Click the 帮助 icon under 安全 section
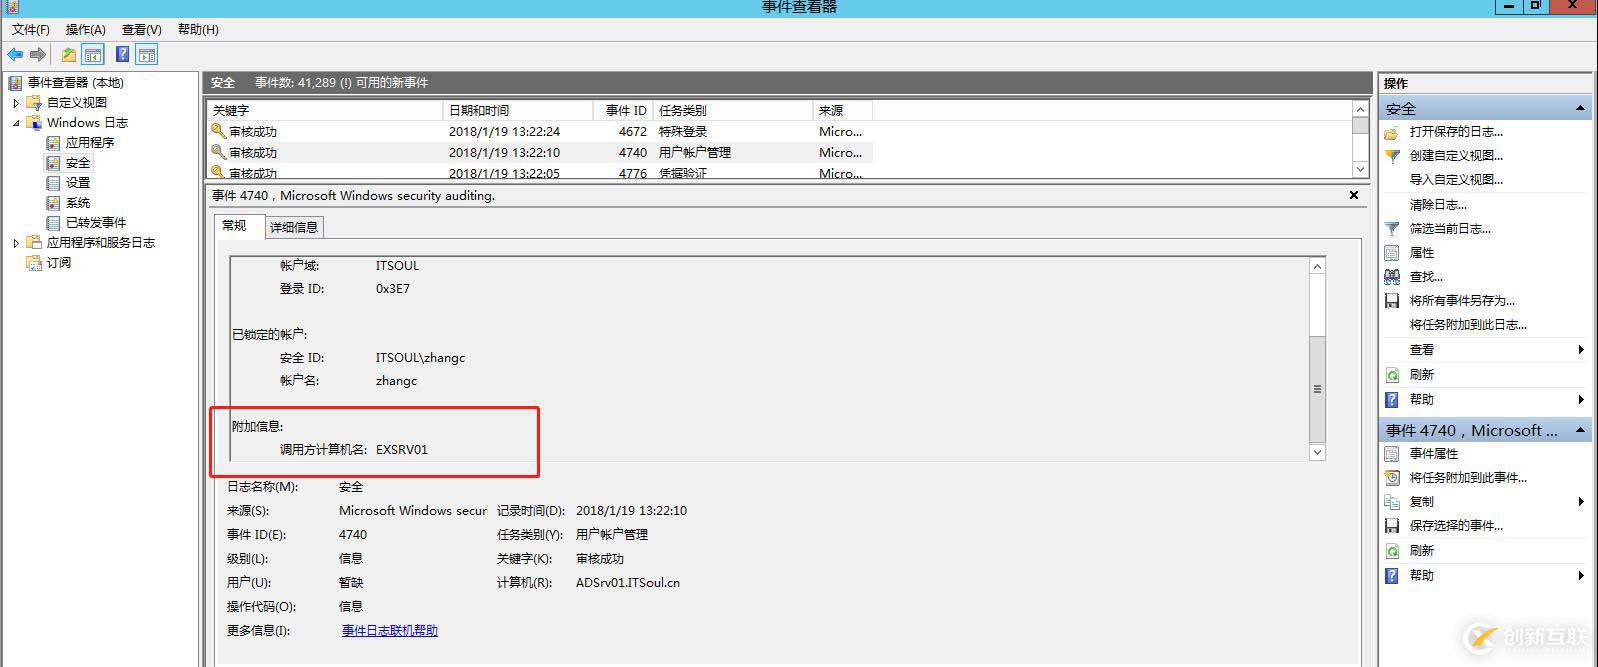Image resolution: width=1598 pixels, height=667 pixels. [1392, 400]
